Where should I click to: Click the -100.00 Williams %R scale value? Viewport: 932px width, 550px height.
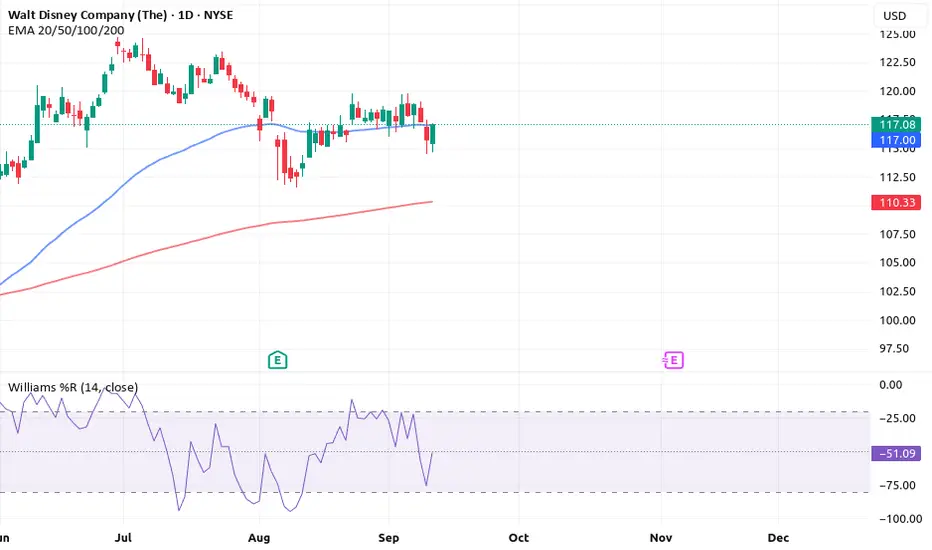(x=900, y=519)
